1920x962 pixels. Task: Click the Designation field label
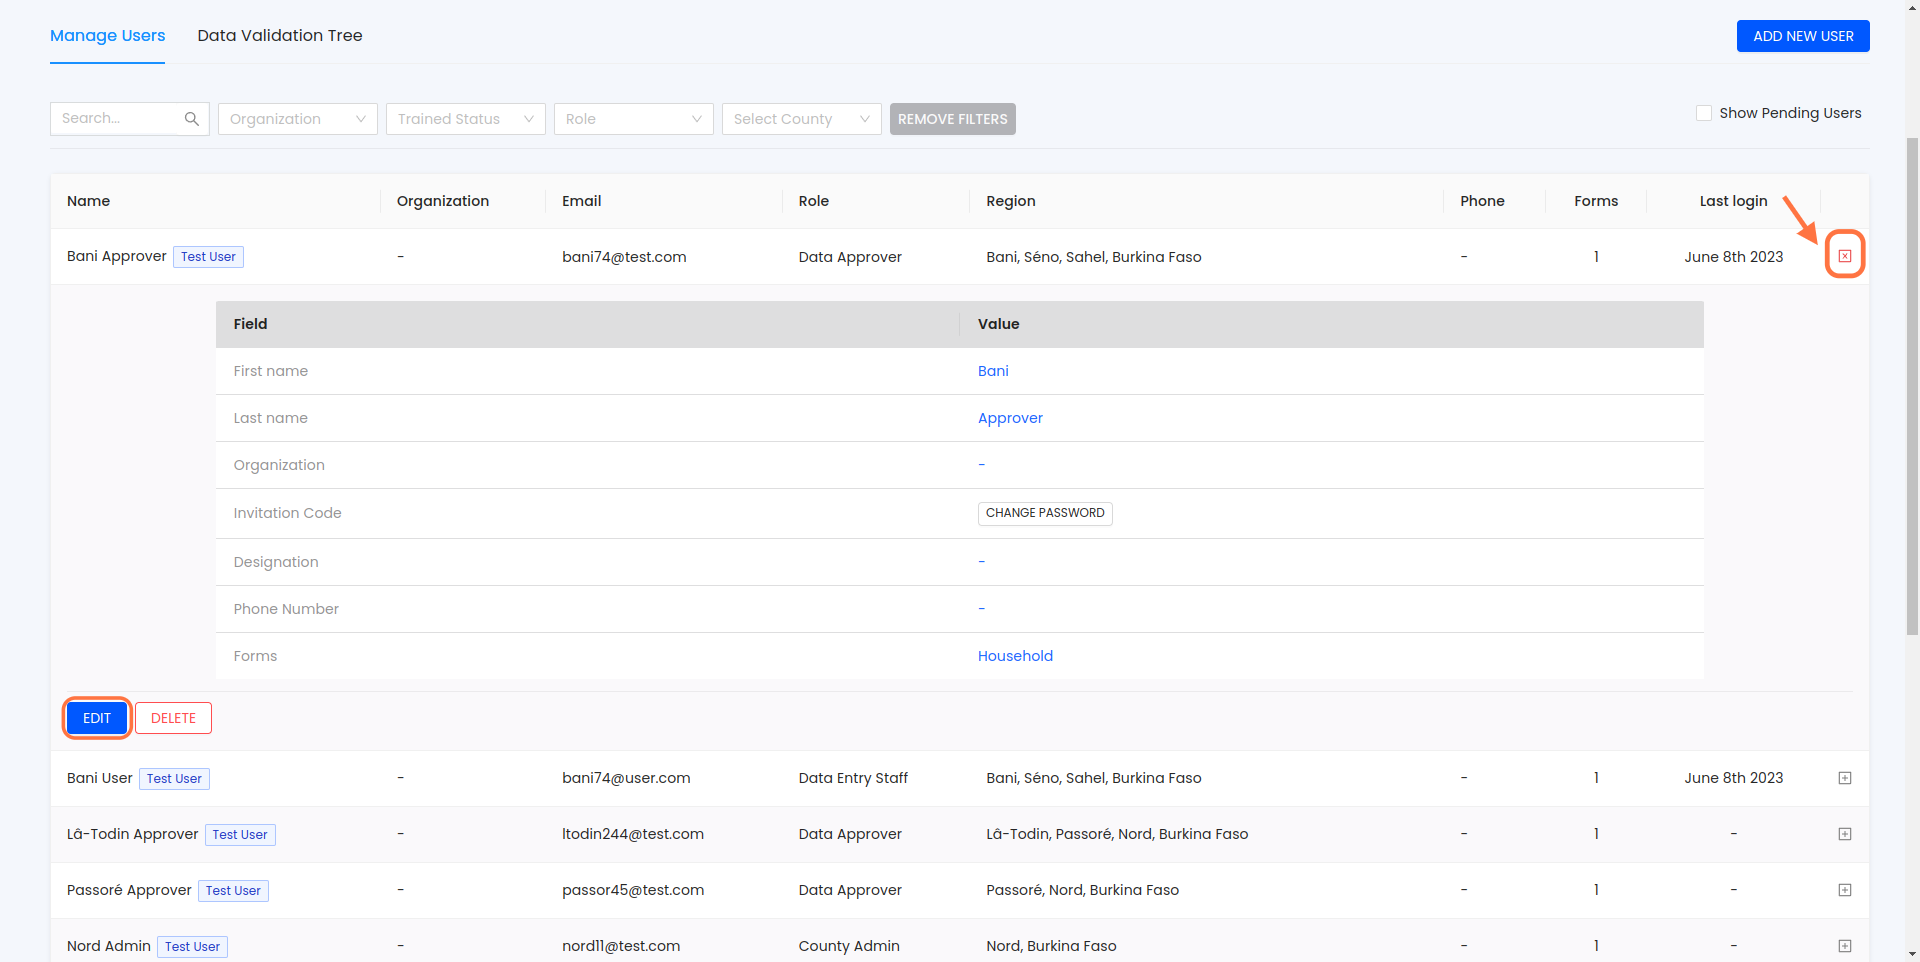(276, 562)
